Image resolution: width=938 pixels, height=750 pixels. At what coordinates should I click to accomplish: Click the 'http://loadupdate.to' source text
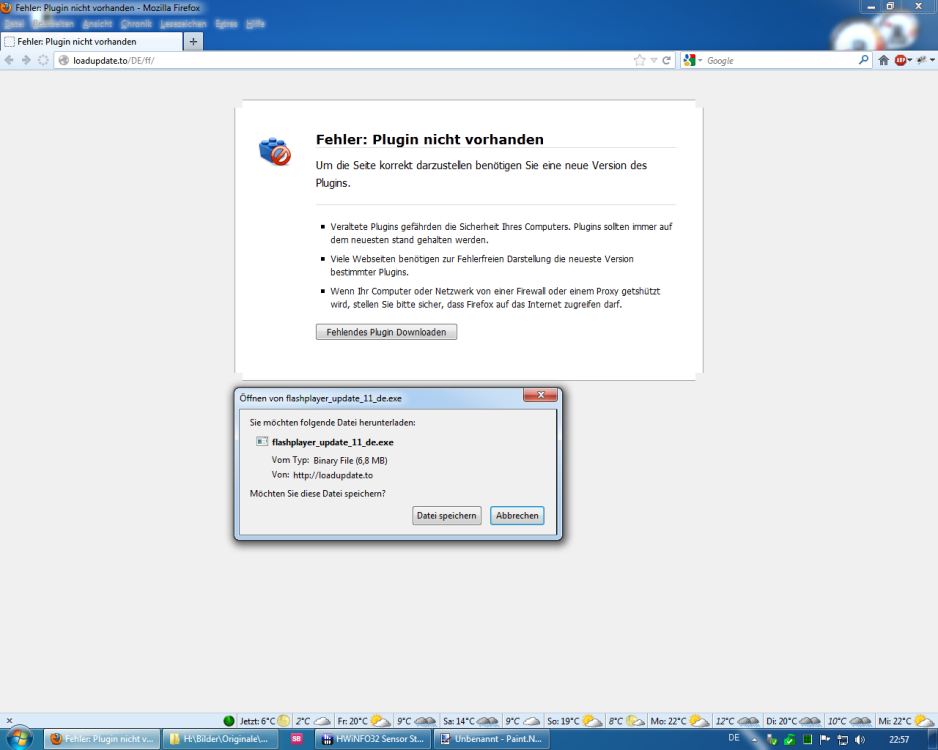point(333,475)
